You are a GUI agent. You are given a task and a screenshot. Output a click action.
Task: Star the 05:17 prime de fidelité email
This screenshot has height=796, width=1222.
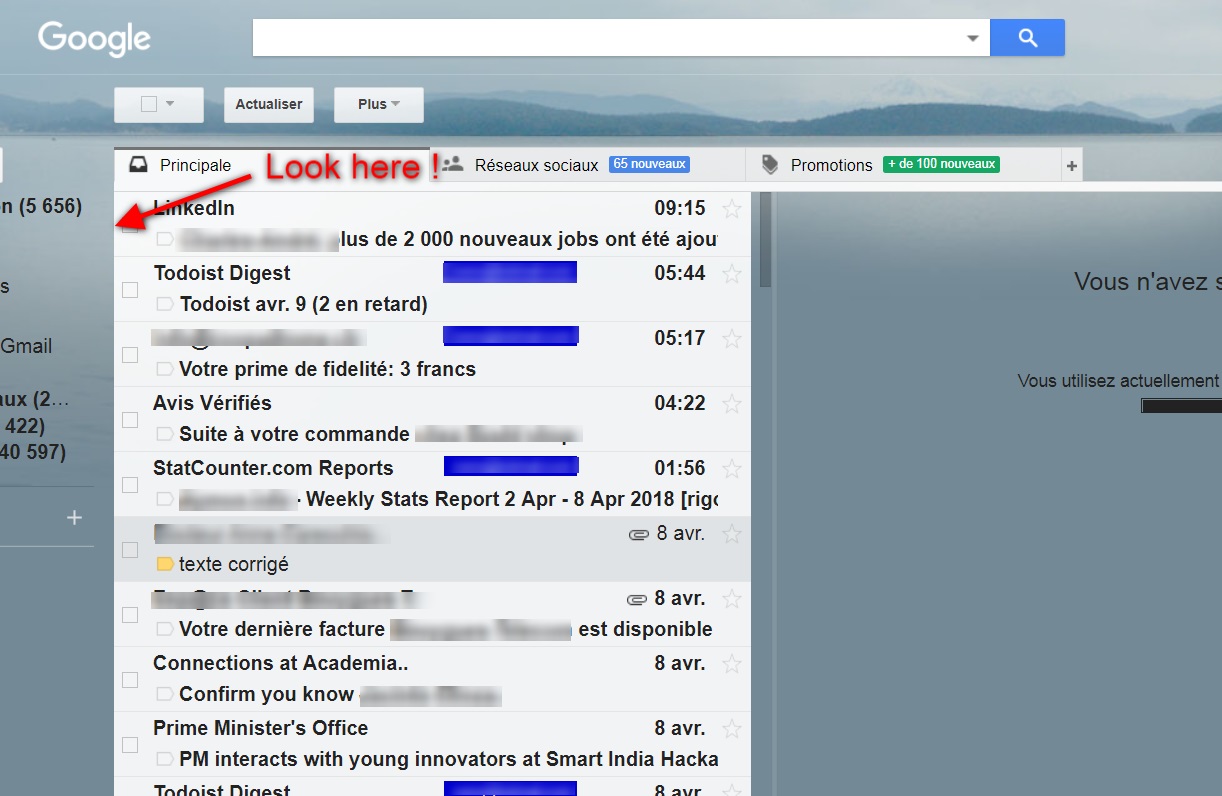coord(732,338)
